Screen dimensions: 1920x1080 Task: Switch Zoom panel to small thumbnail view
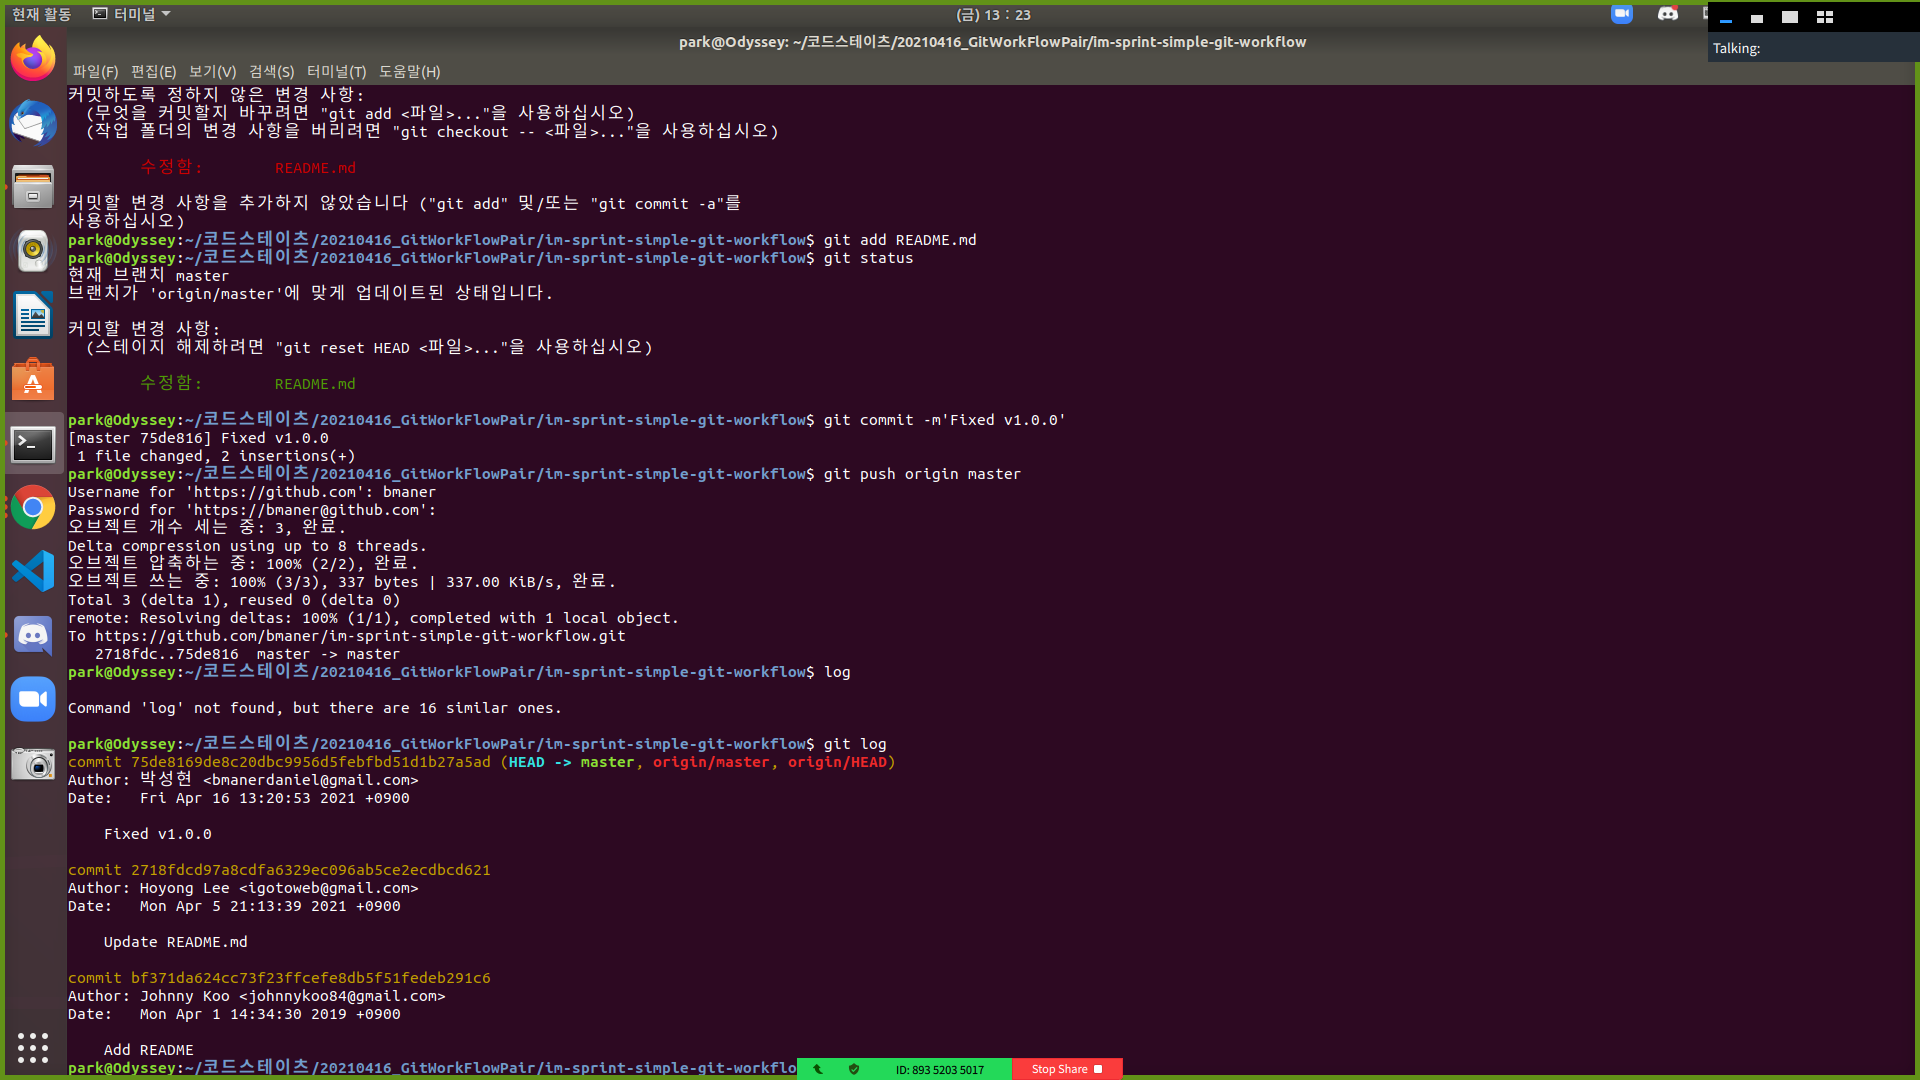[1757, 18]
